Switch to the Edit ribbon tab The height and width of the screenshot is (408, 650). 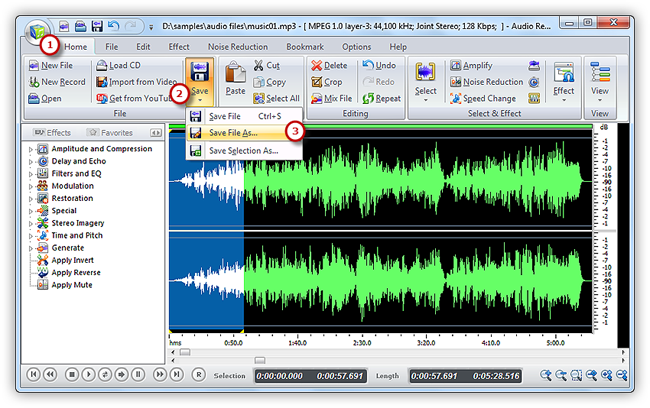(143, 47)
